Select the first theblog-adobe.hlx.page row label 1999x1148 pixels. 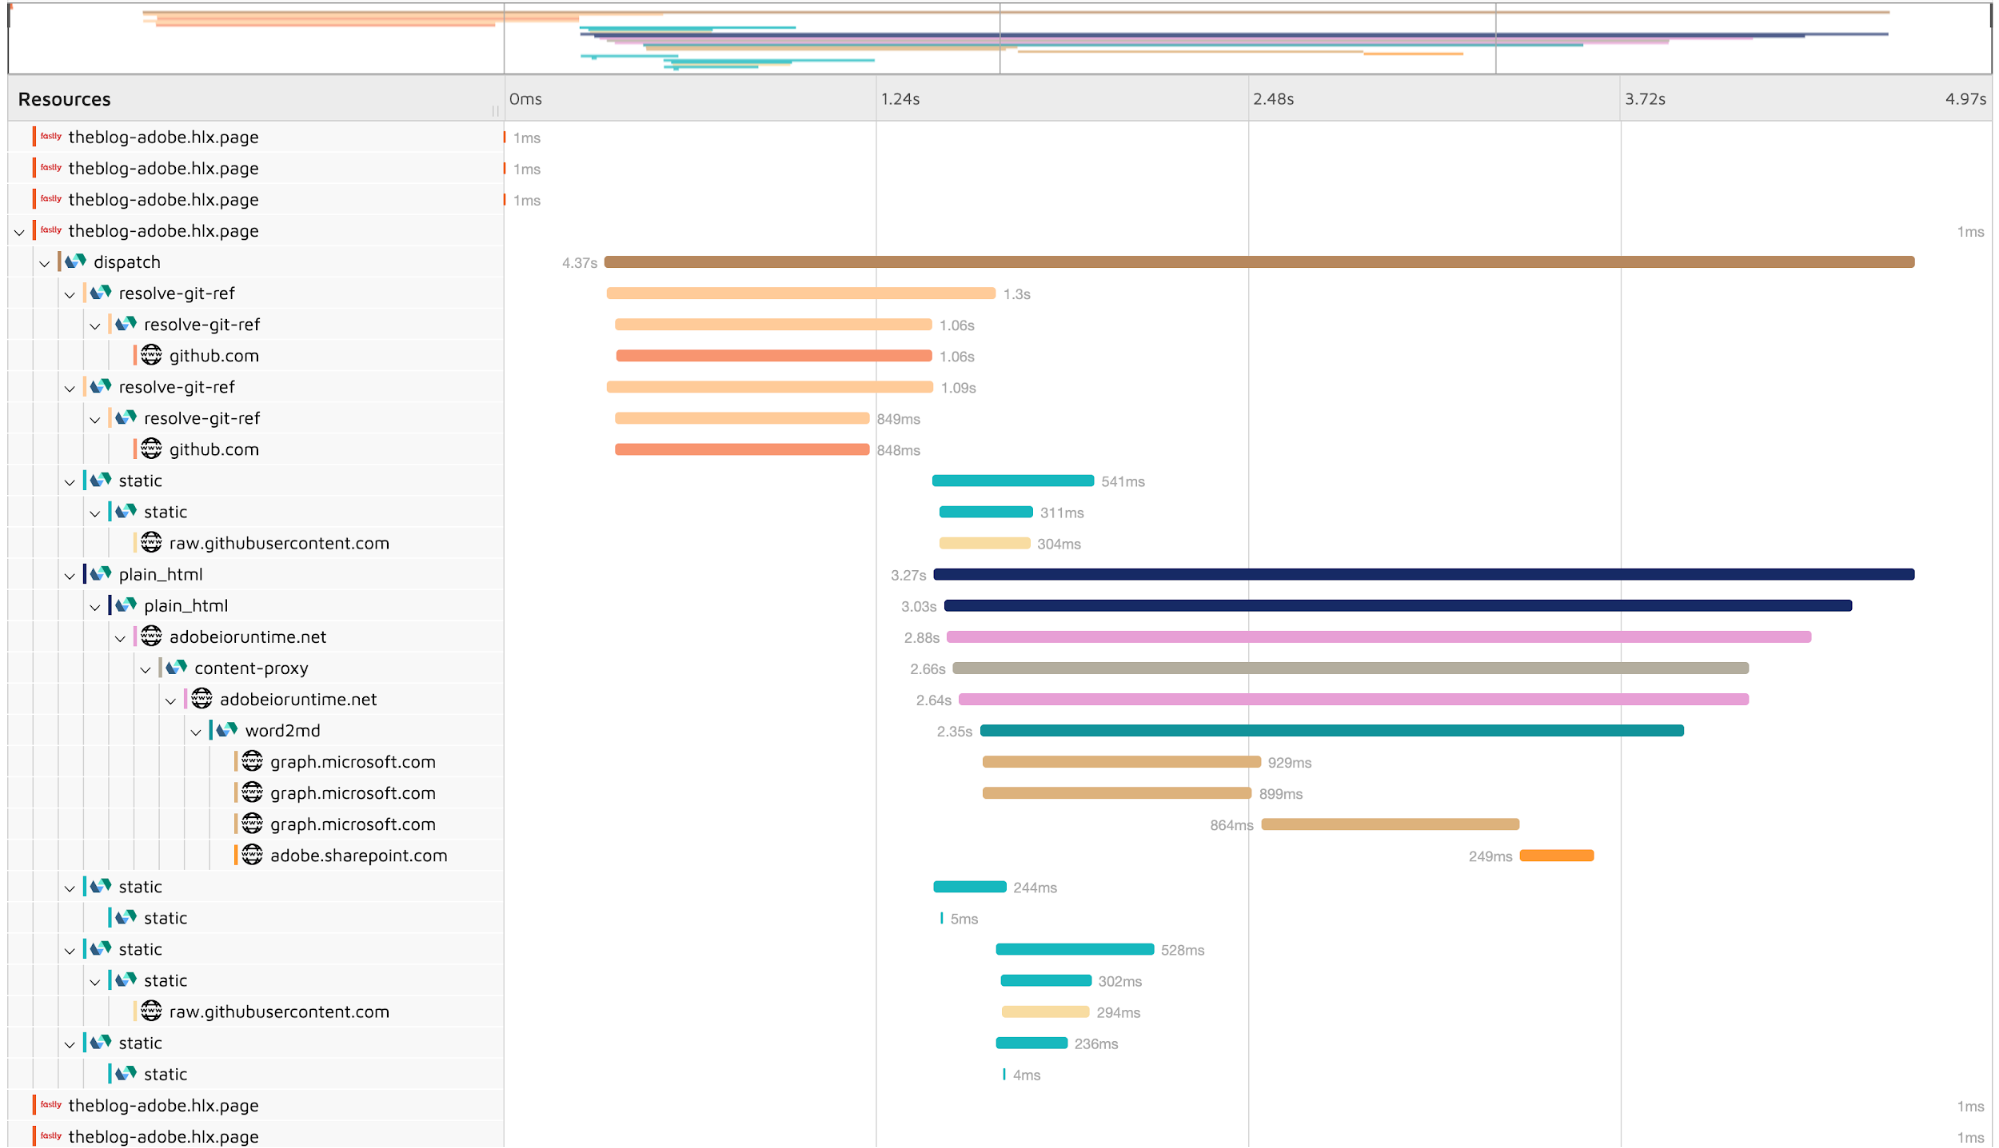coord(163,137)
